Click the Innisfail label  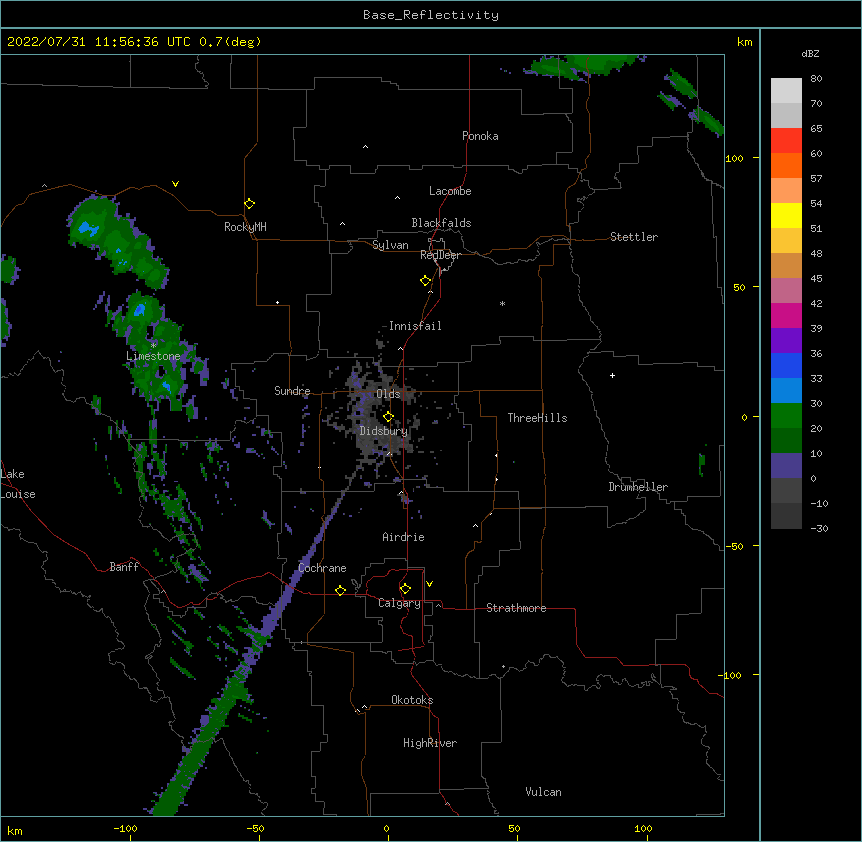(x=415, y=326)
